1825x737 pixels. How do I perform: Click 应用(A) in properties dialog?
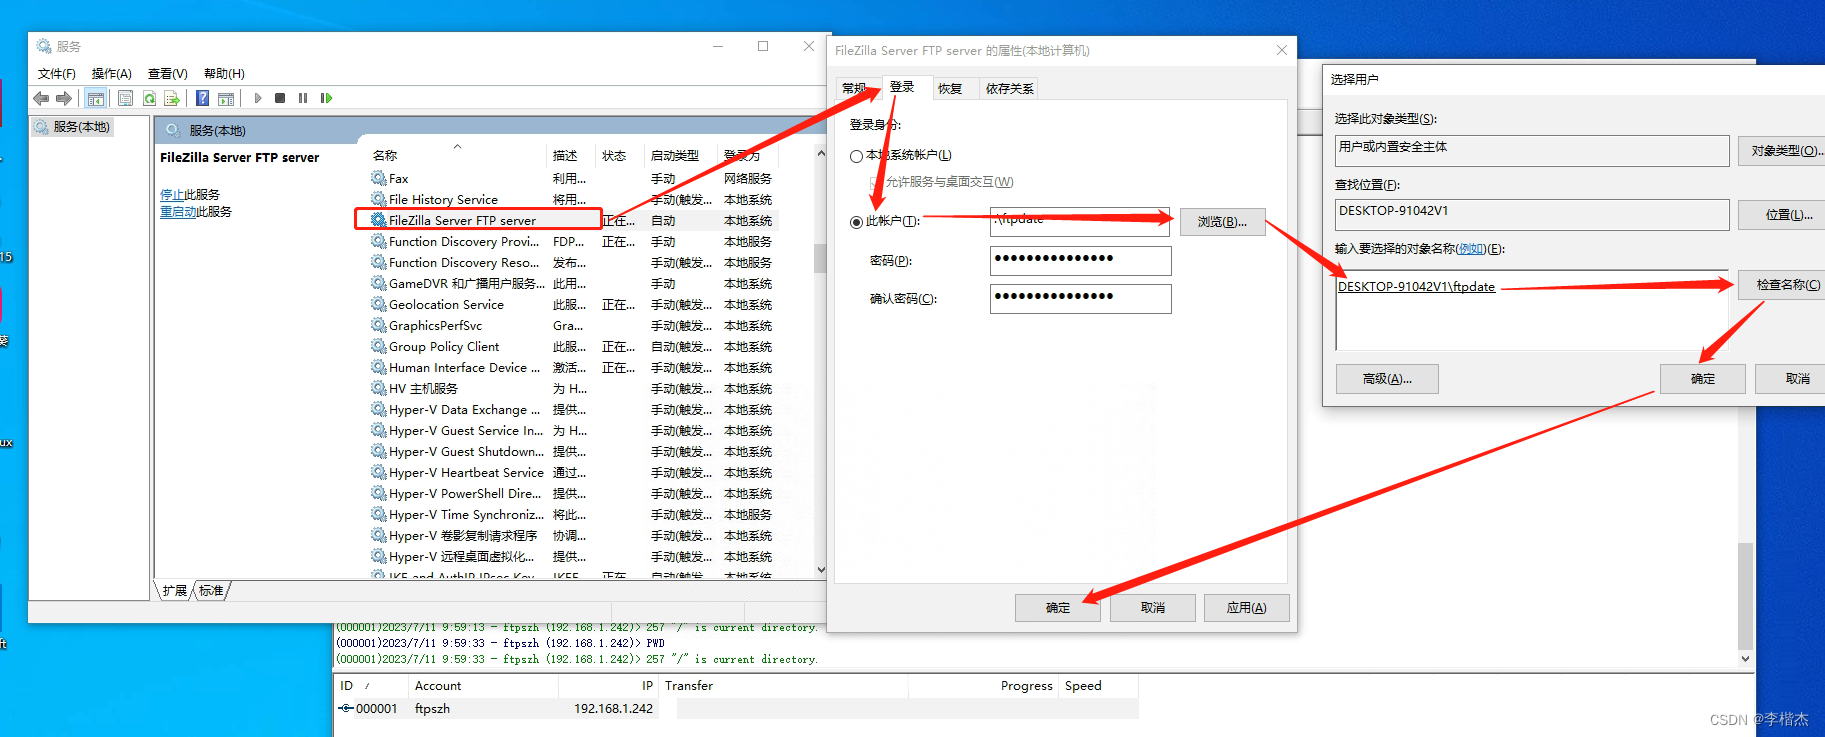1246,608
